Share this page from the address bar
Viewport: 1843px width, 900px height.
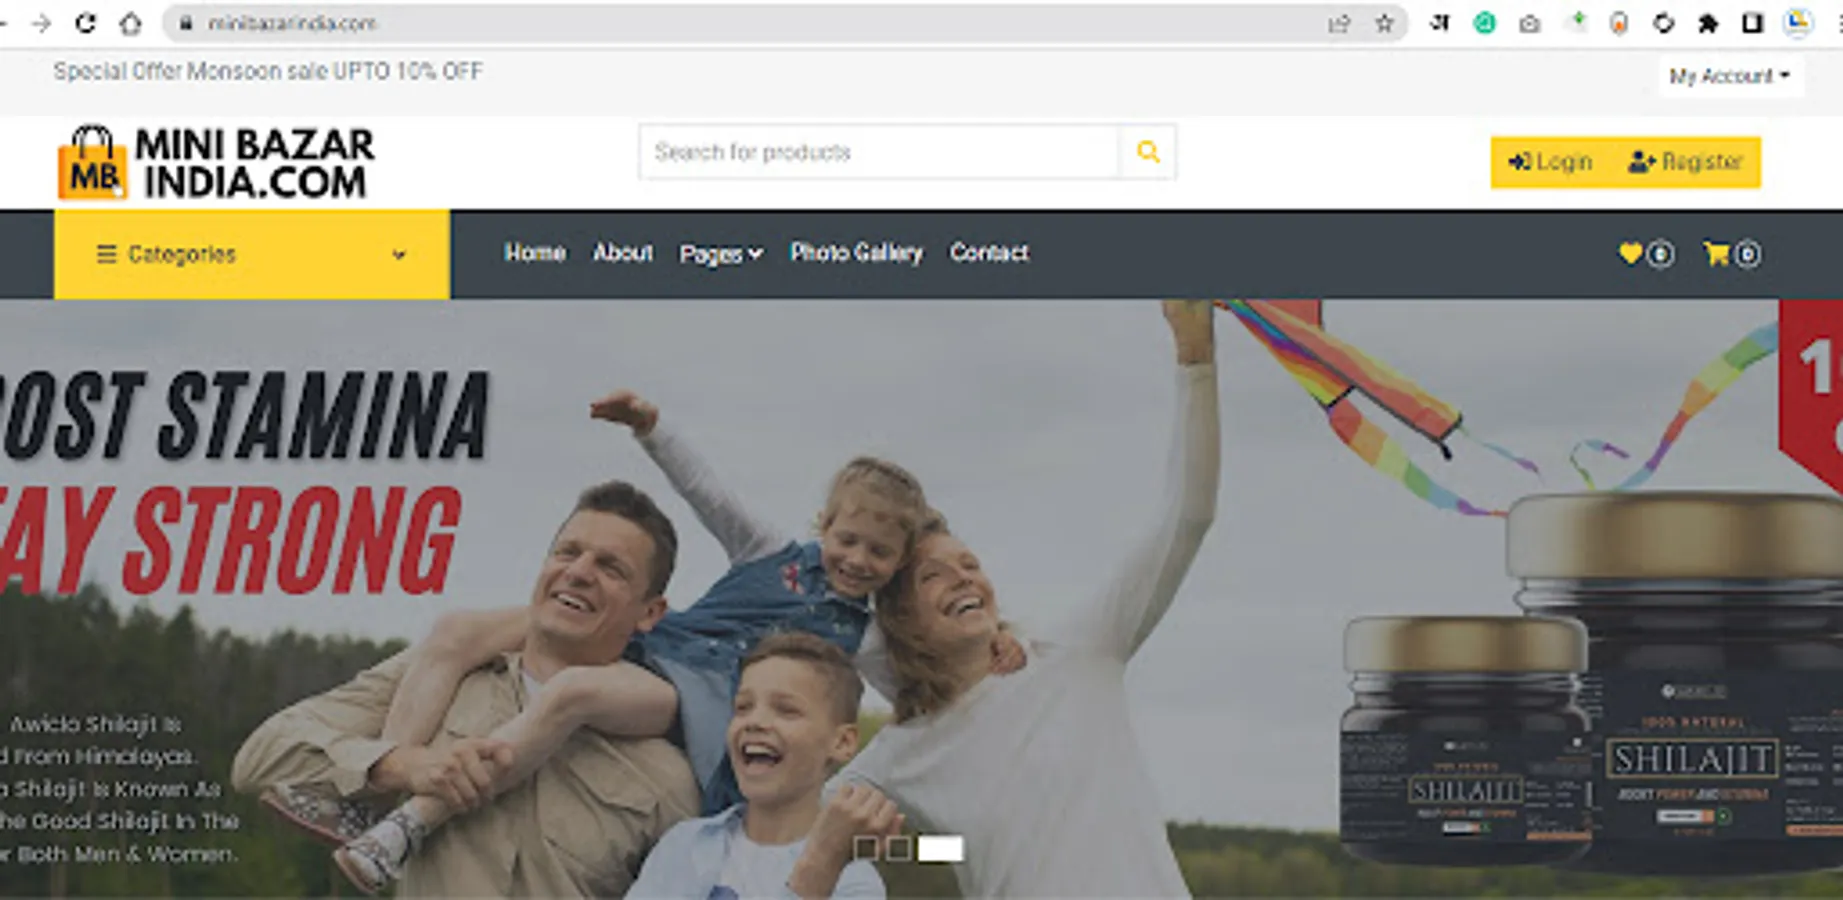click(x=1339, y=23)
